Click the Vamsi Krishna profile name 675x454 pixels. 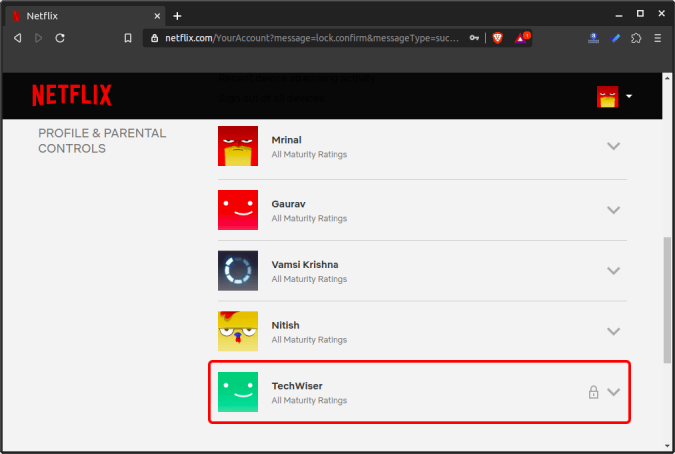[305, 265]
